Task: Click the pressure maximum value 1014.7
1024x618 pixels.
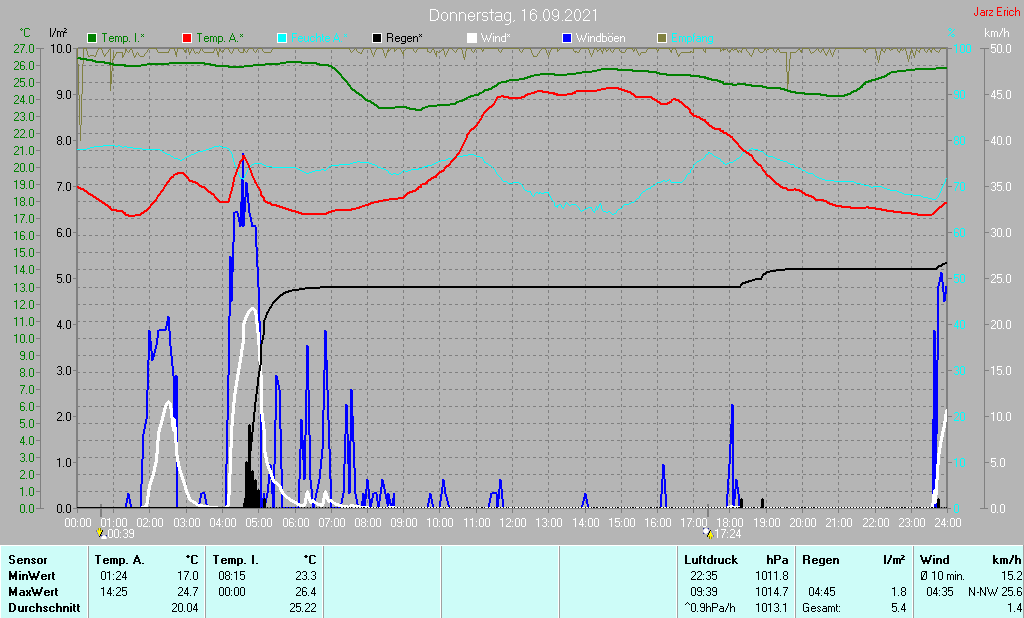Action: pyautogui.click(x=772, y=592)
